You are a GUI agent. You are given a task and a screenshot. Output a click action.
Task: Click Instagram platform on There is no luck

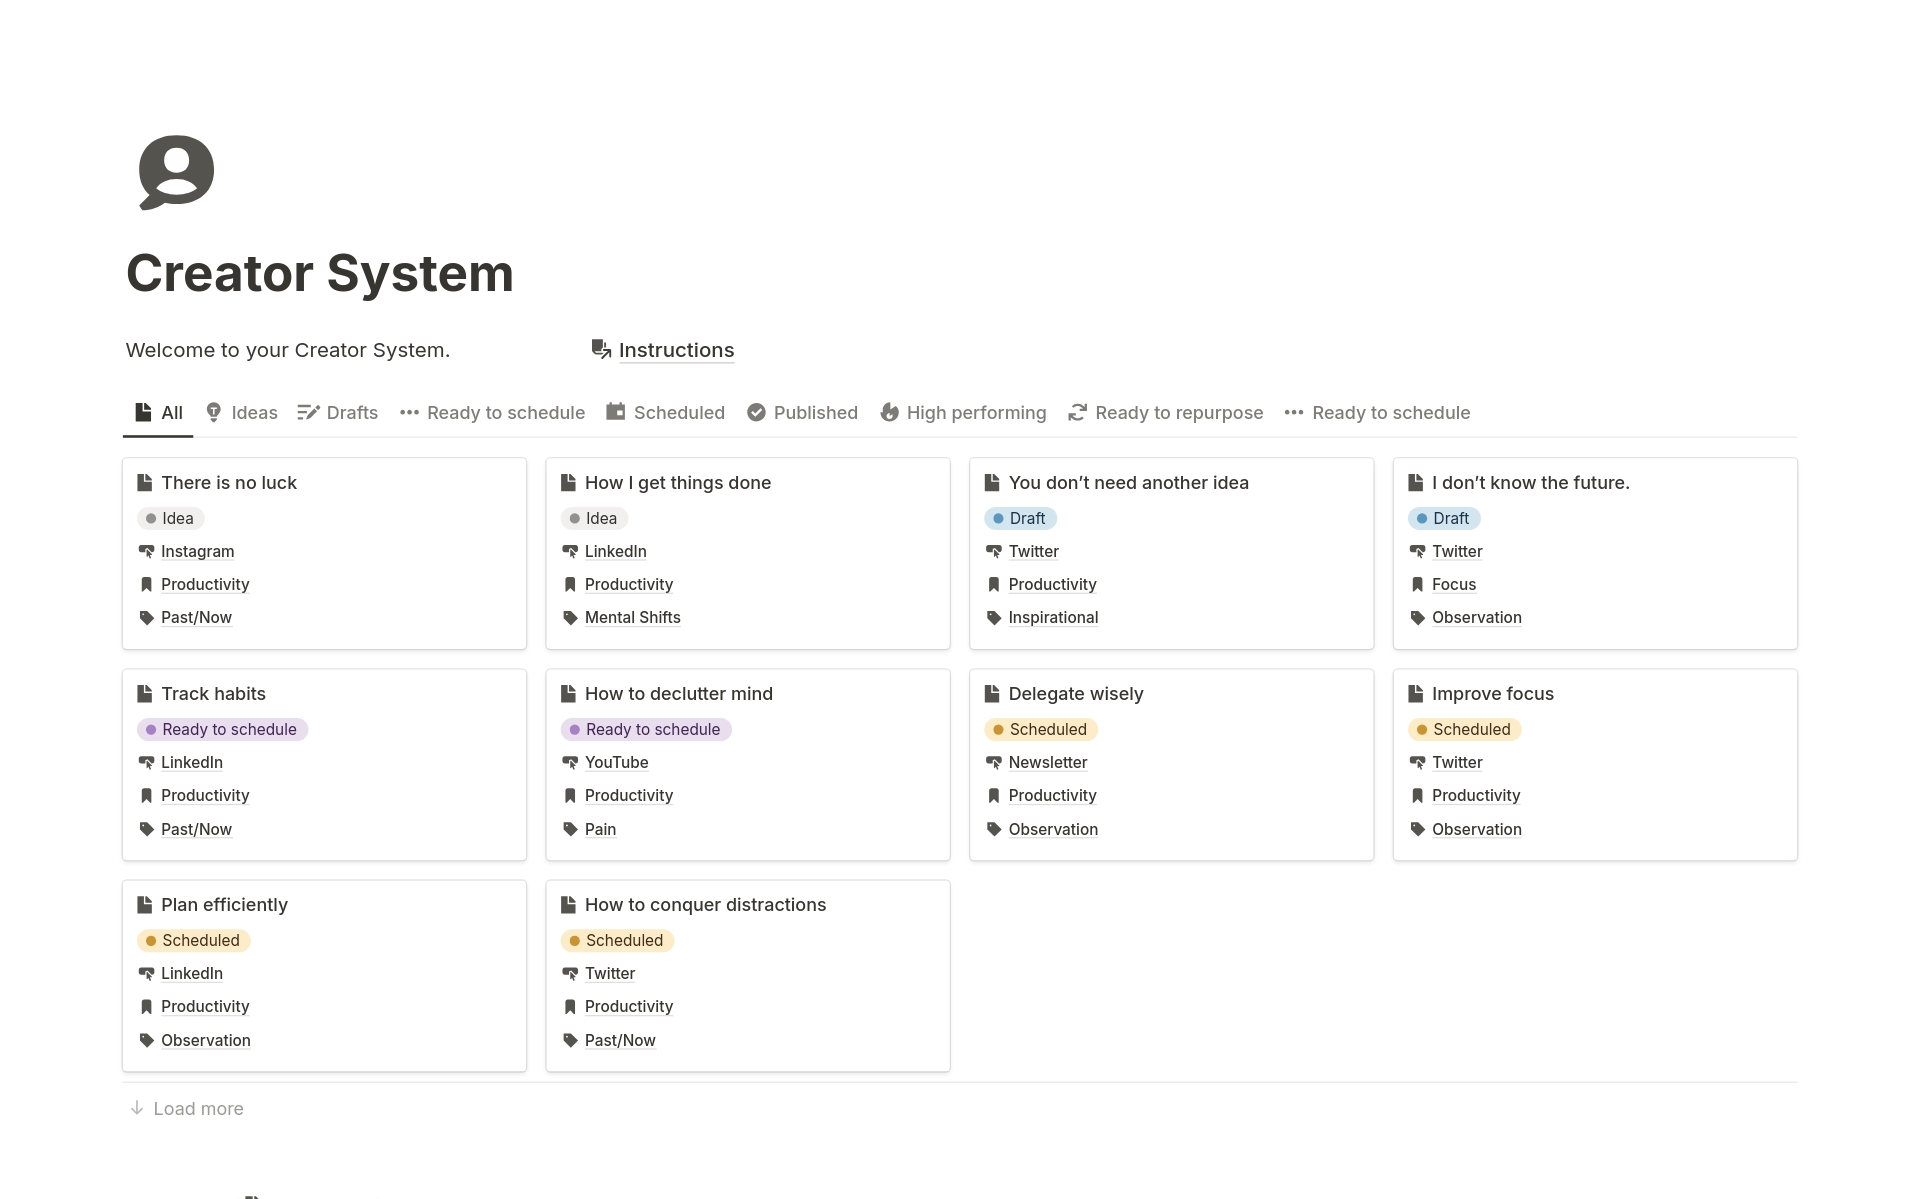click(x=197, y=551)
